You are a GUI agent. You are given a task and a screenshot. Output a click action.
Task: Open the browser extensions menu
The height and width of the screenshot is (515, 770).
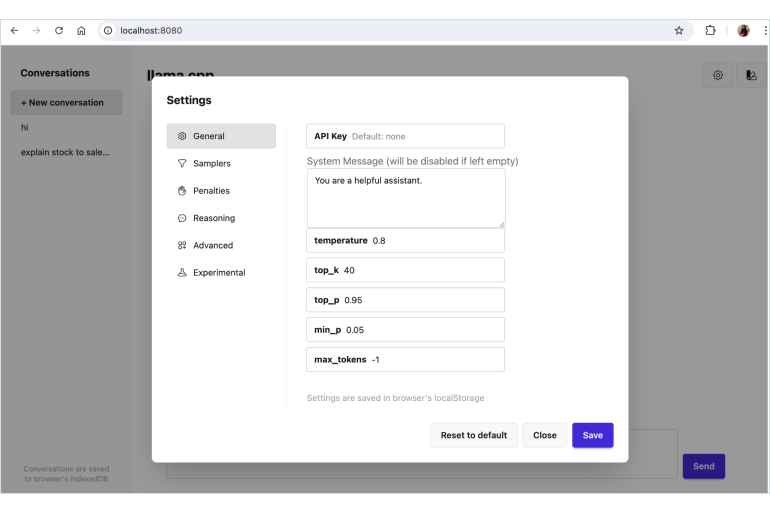(710, 30)
